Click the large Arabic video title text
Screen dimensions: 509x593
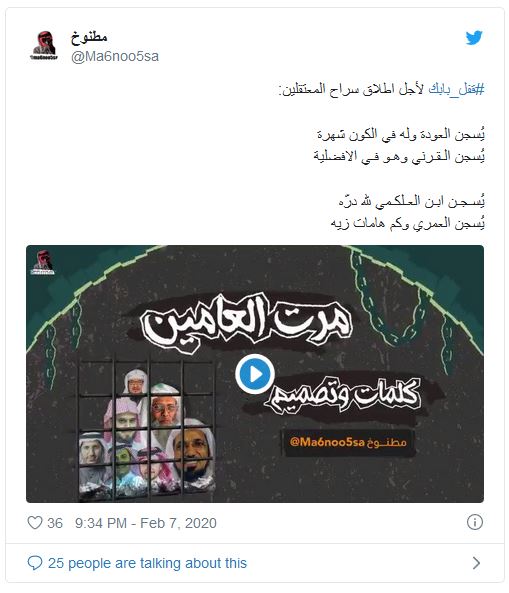pyautogui.click(x=247, y=321)
